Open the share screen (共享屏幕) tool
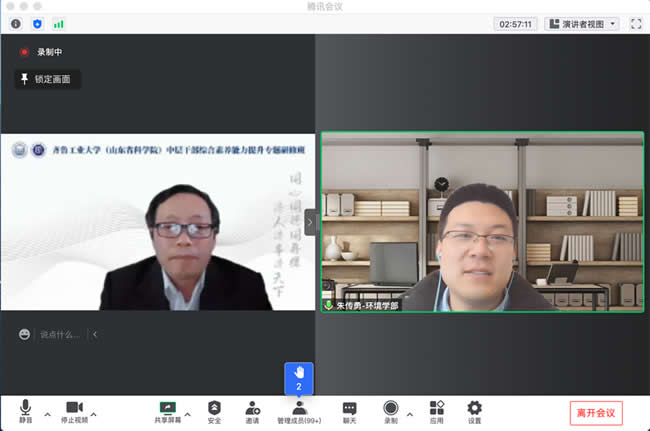 click(x=167, y=410)
